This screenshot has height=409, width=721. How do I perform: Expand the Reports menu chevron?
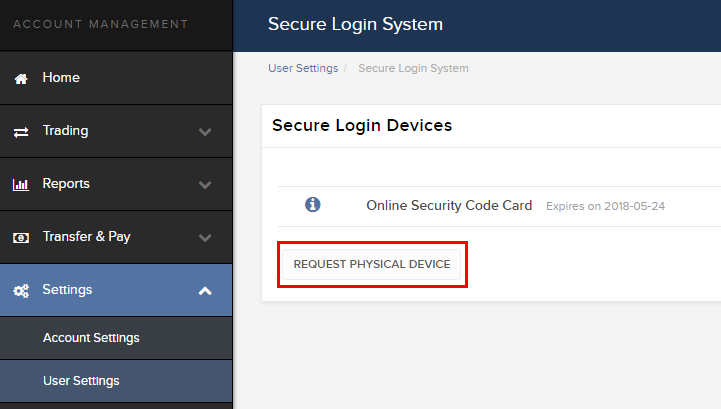click(205, 185)
